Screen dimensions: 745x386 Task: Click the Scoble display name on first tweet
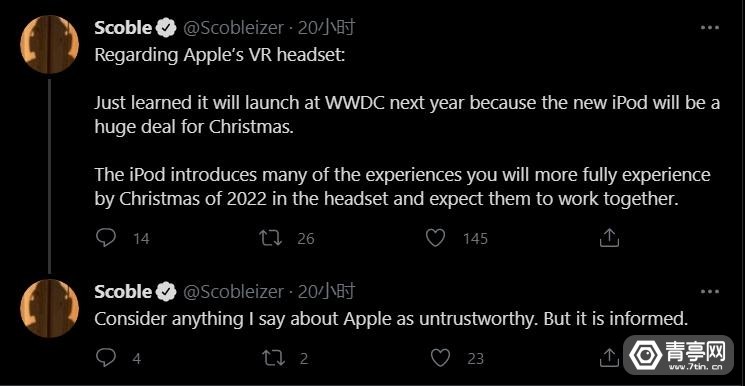(123, 28)
